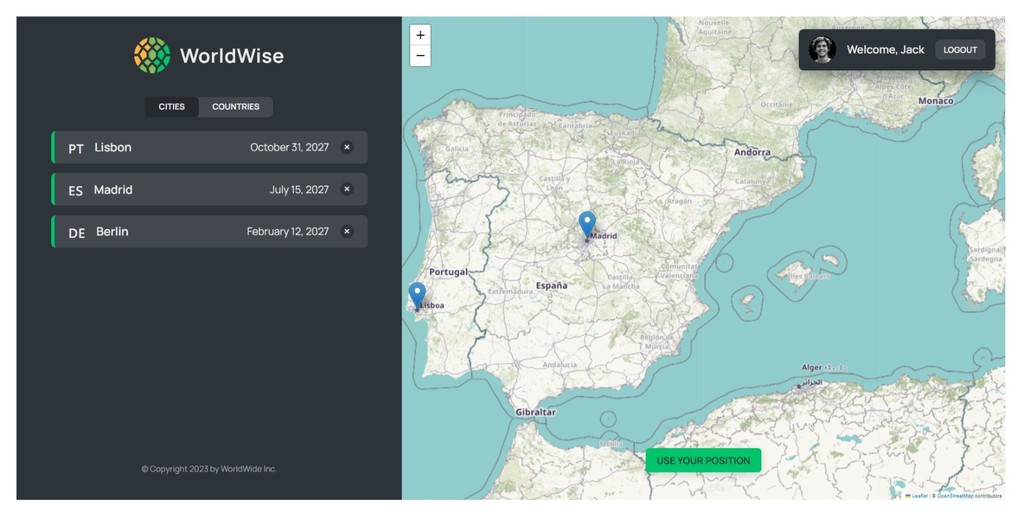Select the Madrid map marker pin

[587, 224]
